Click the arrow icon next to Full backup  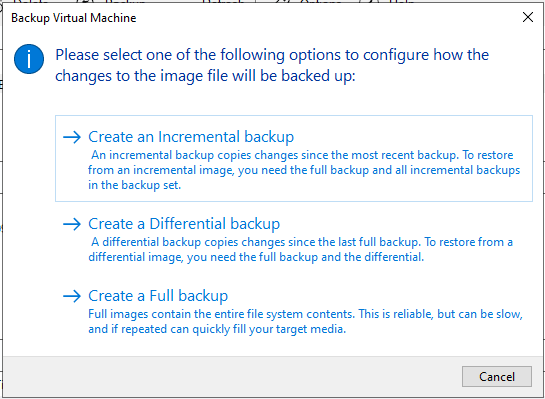pos(72,296)
